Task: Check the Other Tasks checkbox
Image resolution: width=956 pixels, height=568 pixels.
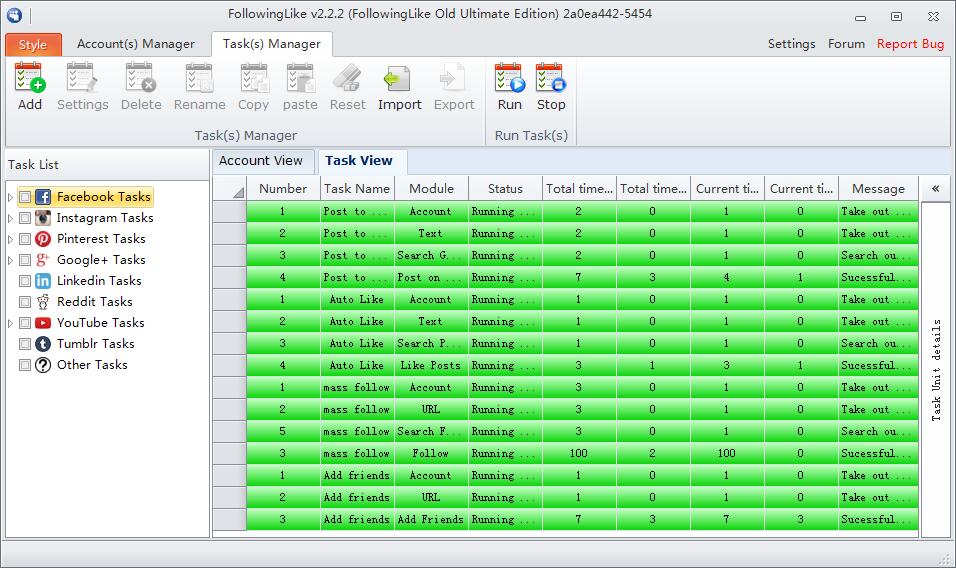Action: (25, 364)
